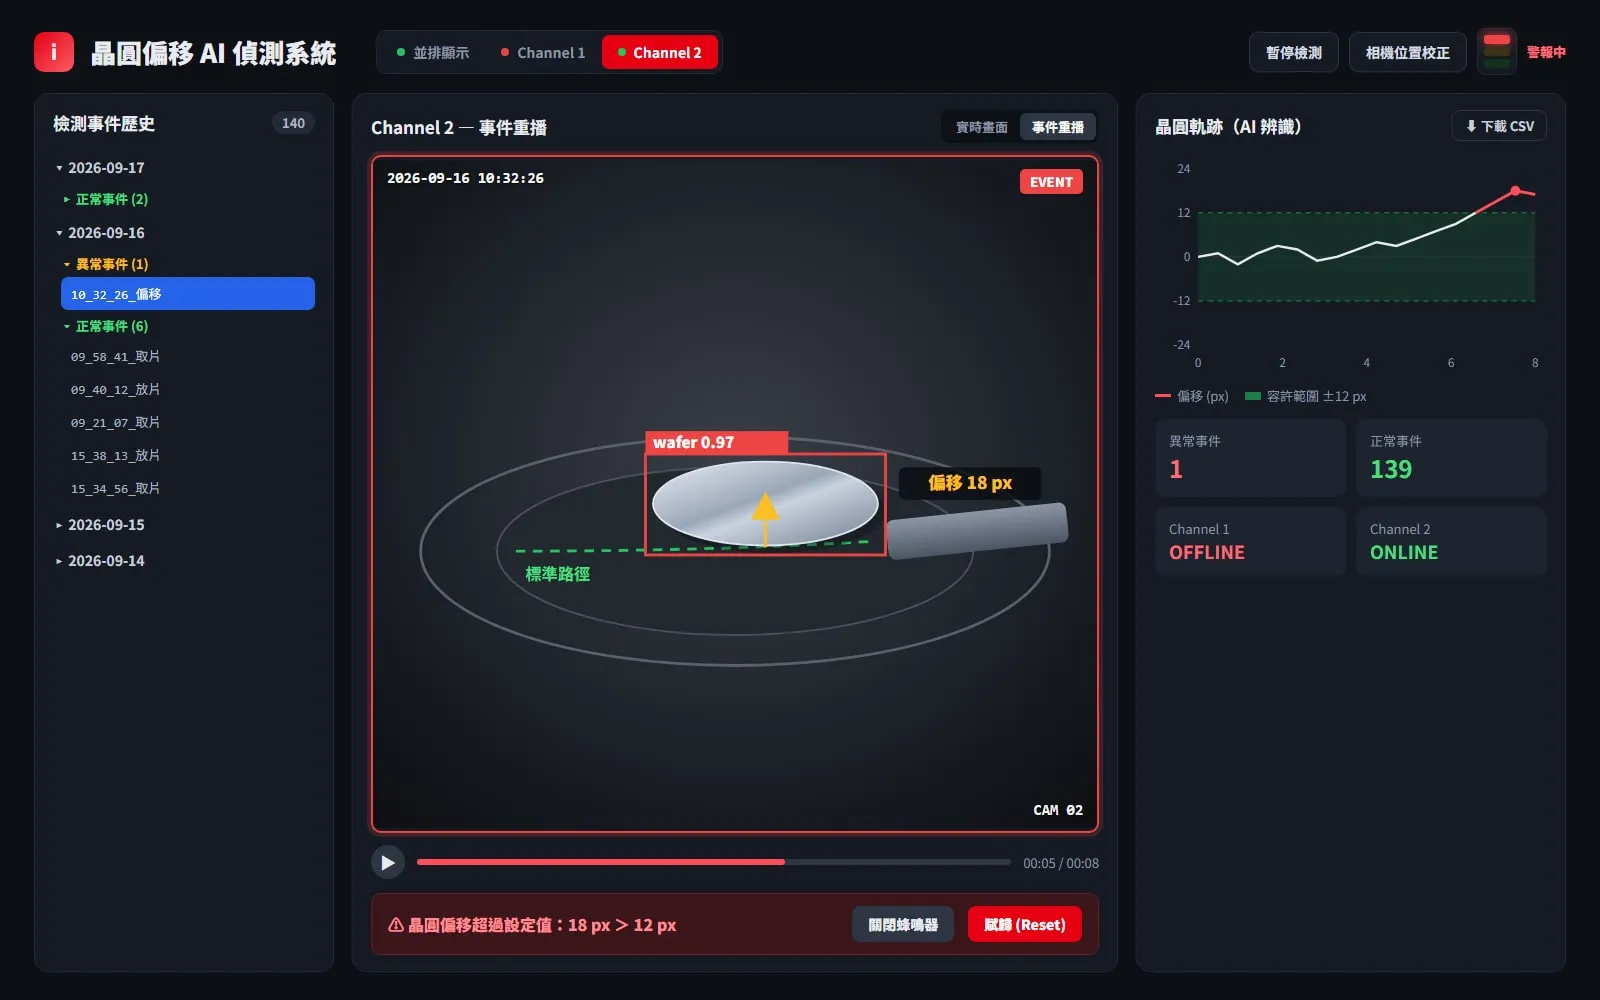Click the Channel 2 ONLINE status card

click(1451, 542)
